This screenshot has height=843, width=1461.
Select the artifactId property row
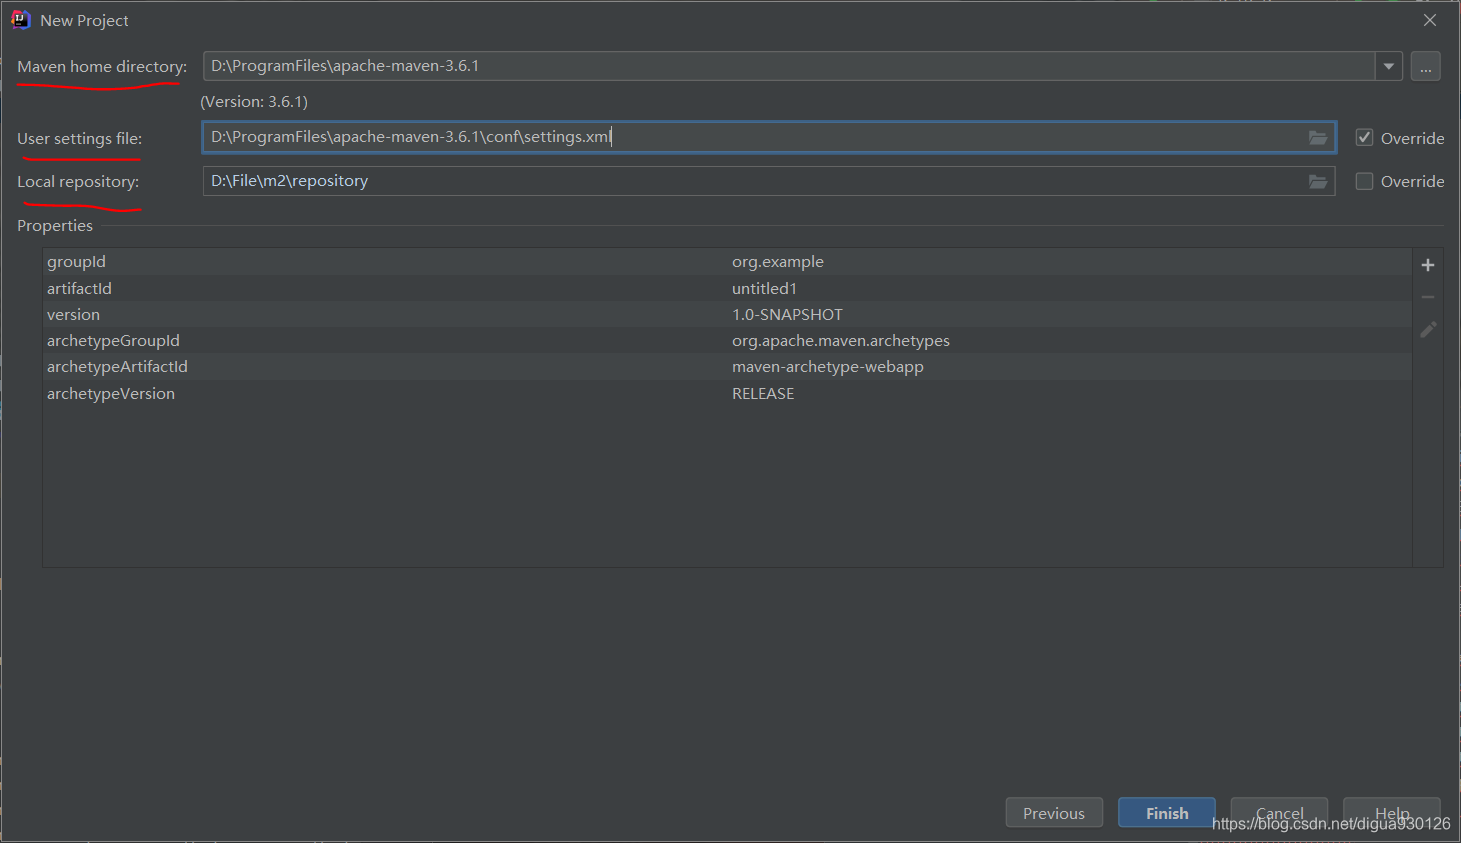727,288
